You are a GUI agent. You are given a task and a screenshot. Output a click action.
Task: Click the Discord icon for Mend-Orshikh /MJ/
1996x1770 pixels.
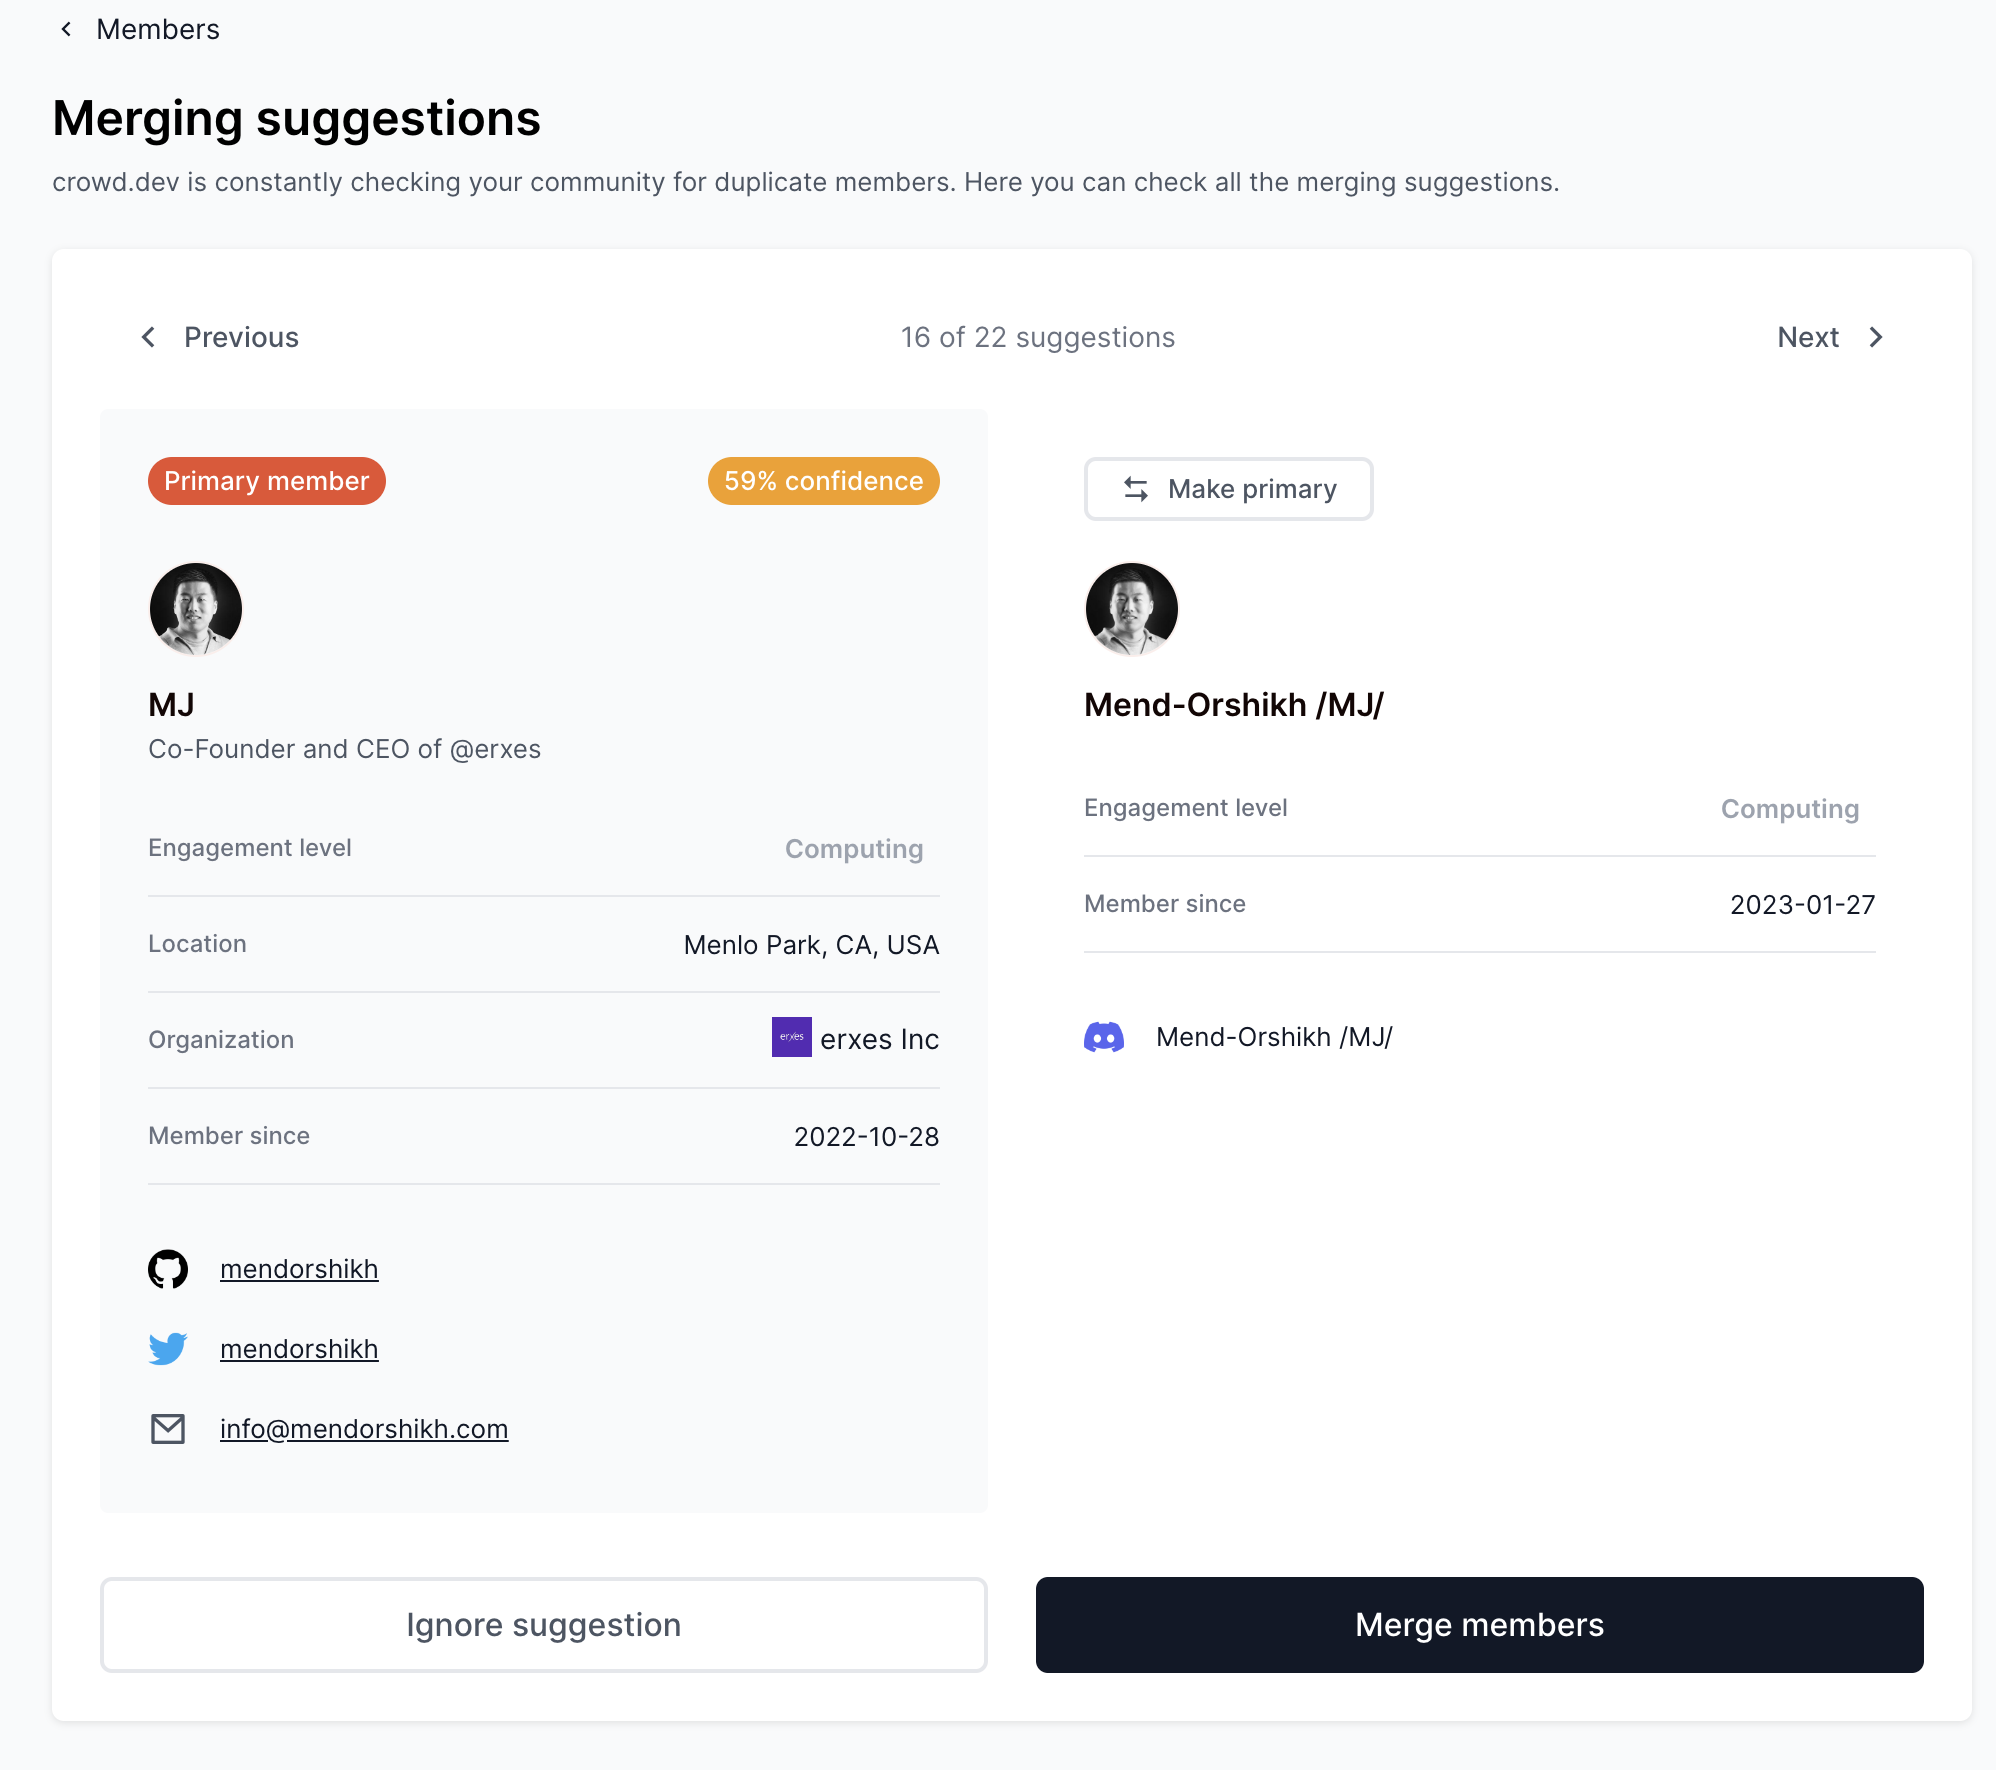coord(1104,1037)
